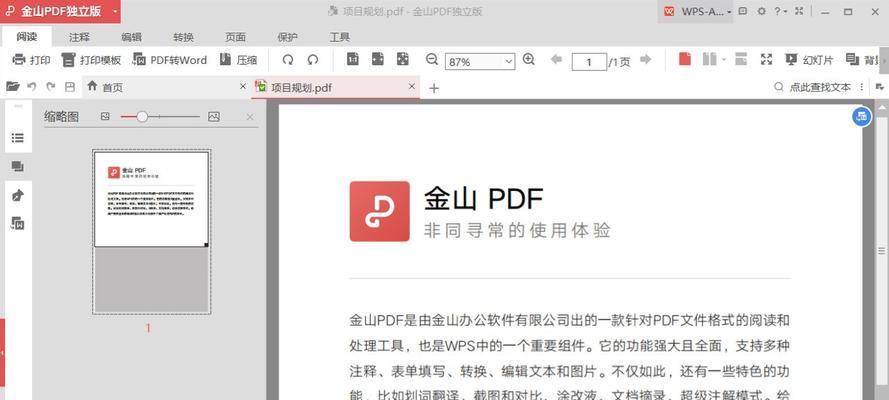Image resolution: width=889 pixels, height=400 pixels.
Task: Zoom in with the plus magnifier
Action: click(x=528, y=59)
